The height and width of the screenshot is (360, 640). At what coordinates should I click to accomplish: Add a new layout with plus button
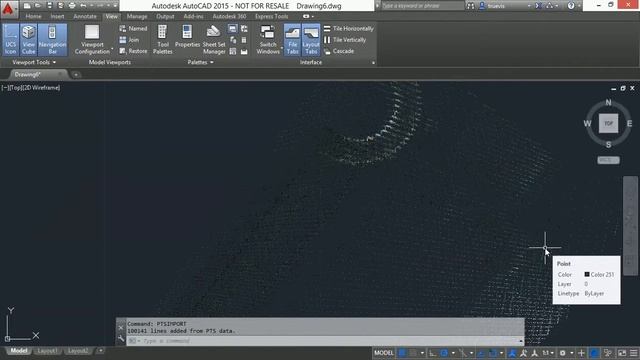pyautogui.click(x=100, y=351)
